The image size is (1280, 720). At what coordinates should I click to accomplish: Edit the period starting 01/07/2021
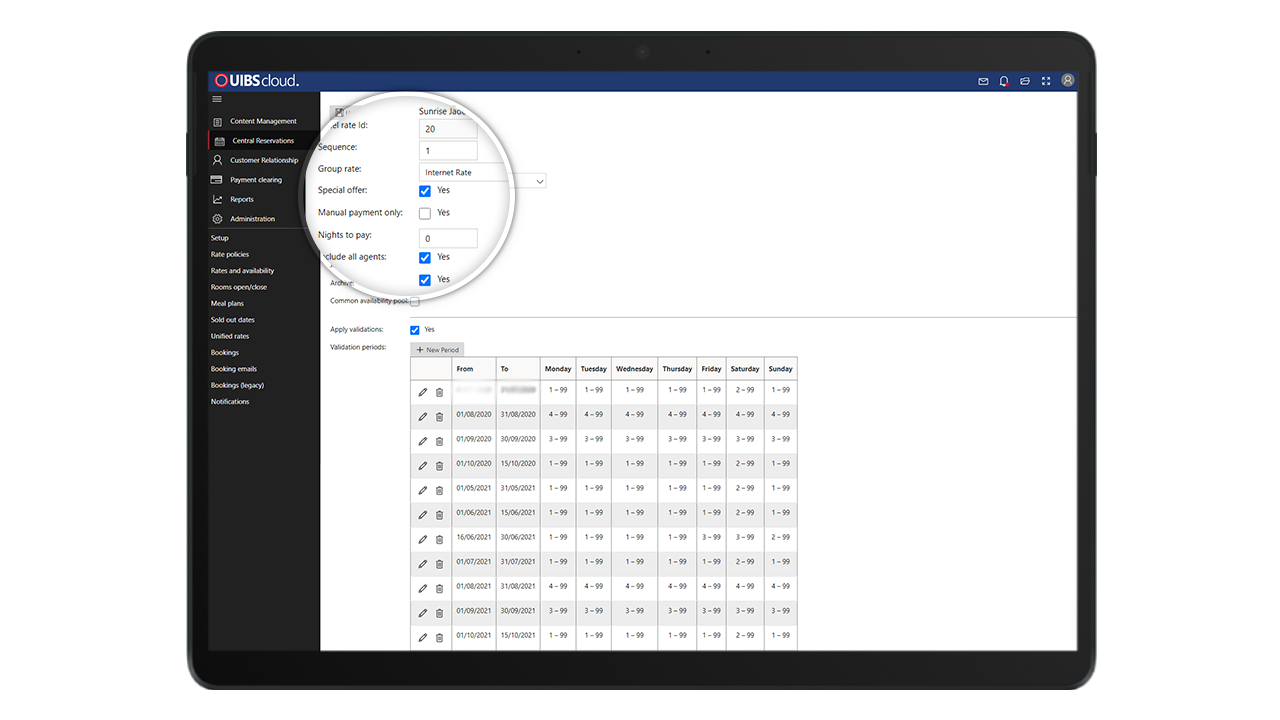tap(423, 564)
